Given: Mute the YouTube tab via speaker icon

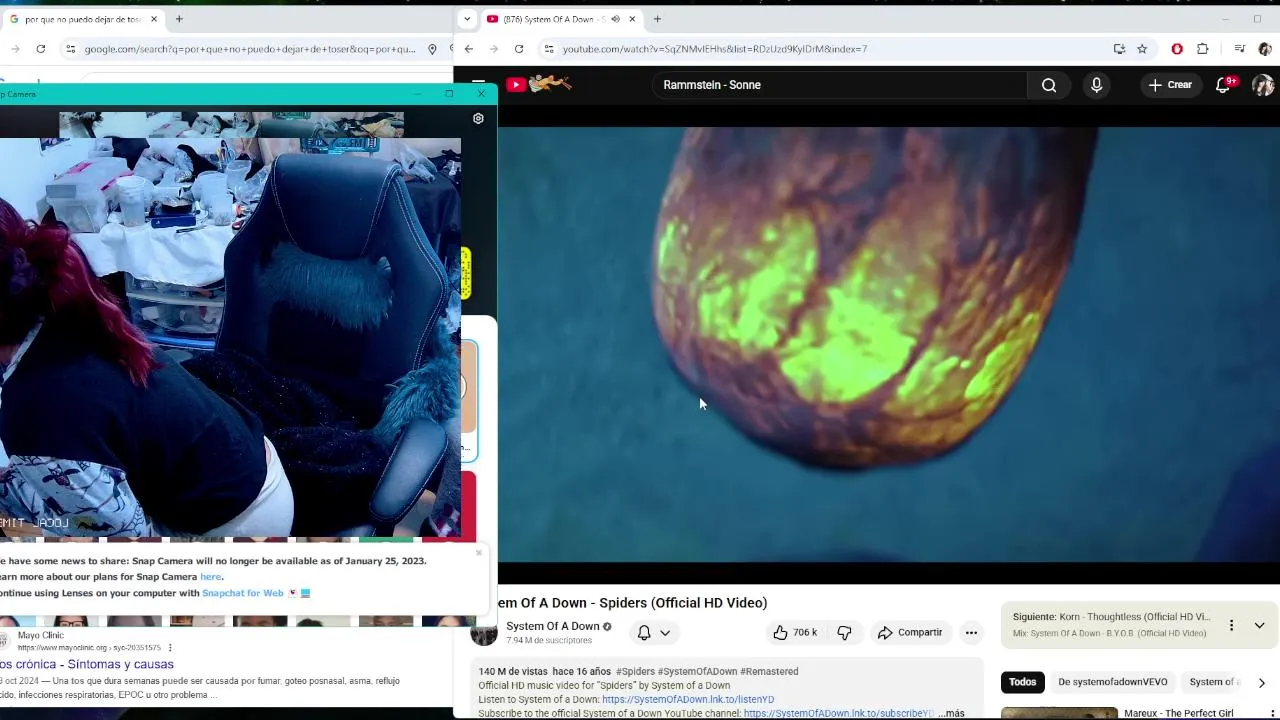Looking at the screenshot, I should (x=615, y=19).
